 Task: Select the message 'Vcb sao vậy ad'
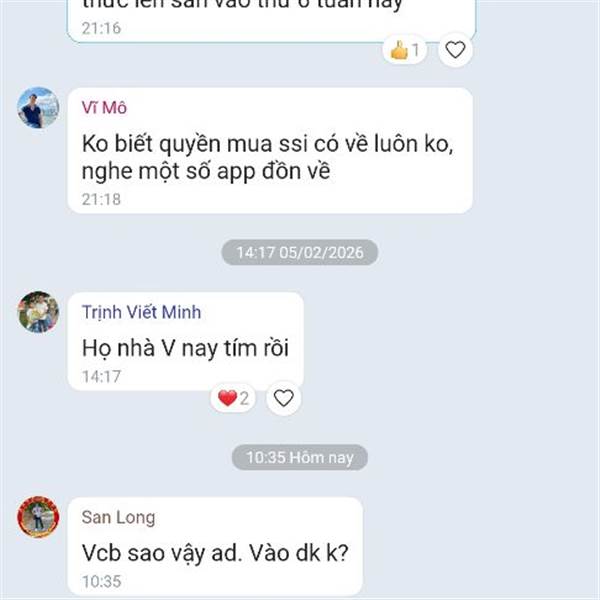pos(215,546)
